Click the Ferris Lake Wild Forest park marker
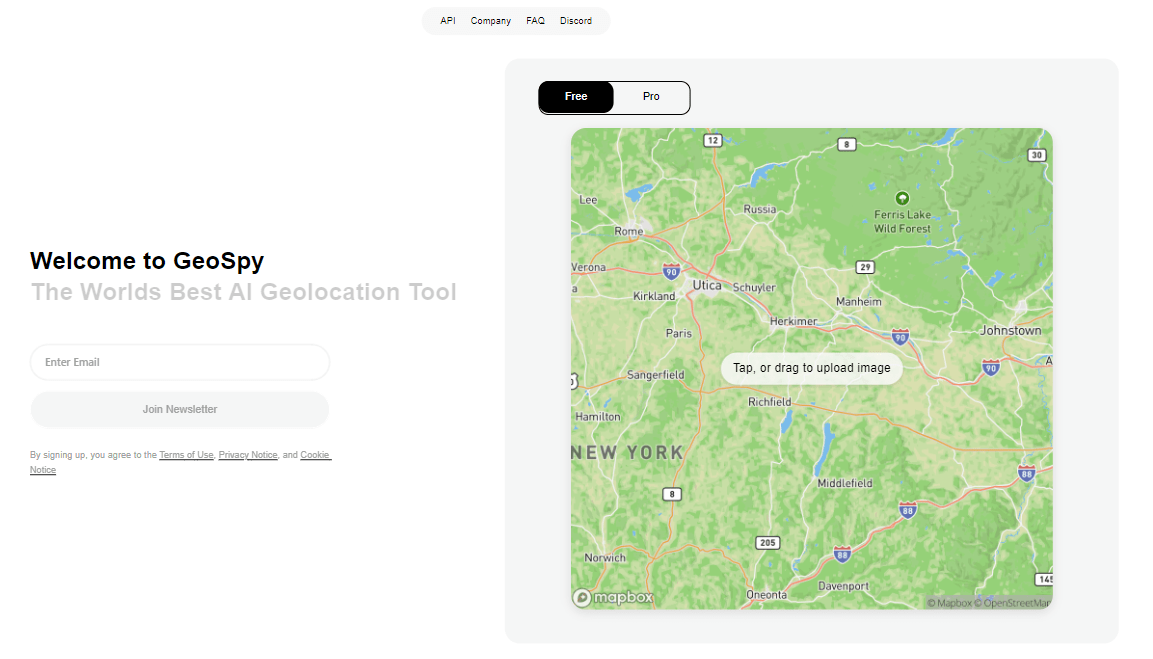1153x659 pixels. point(902,198)
